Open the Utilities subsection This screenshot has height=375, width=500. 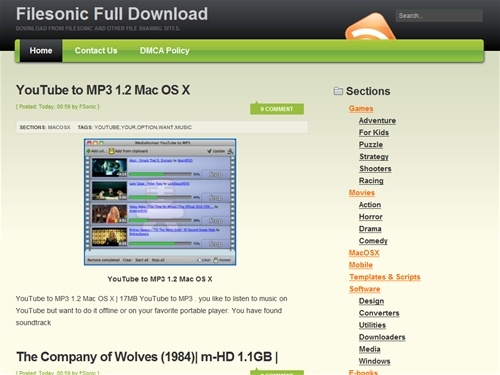(x=372, y=325)
